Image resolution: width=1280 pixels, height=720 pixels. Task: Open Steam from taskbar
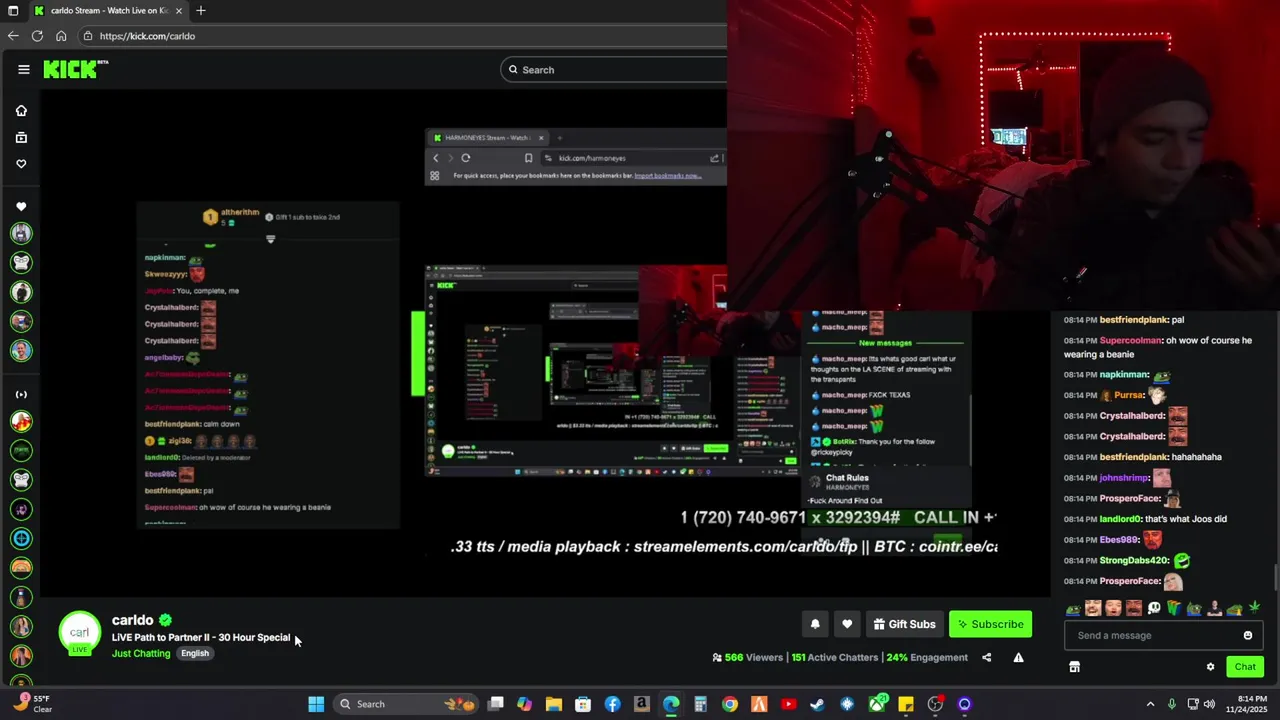[817, 704]
